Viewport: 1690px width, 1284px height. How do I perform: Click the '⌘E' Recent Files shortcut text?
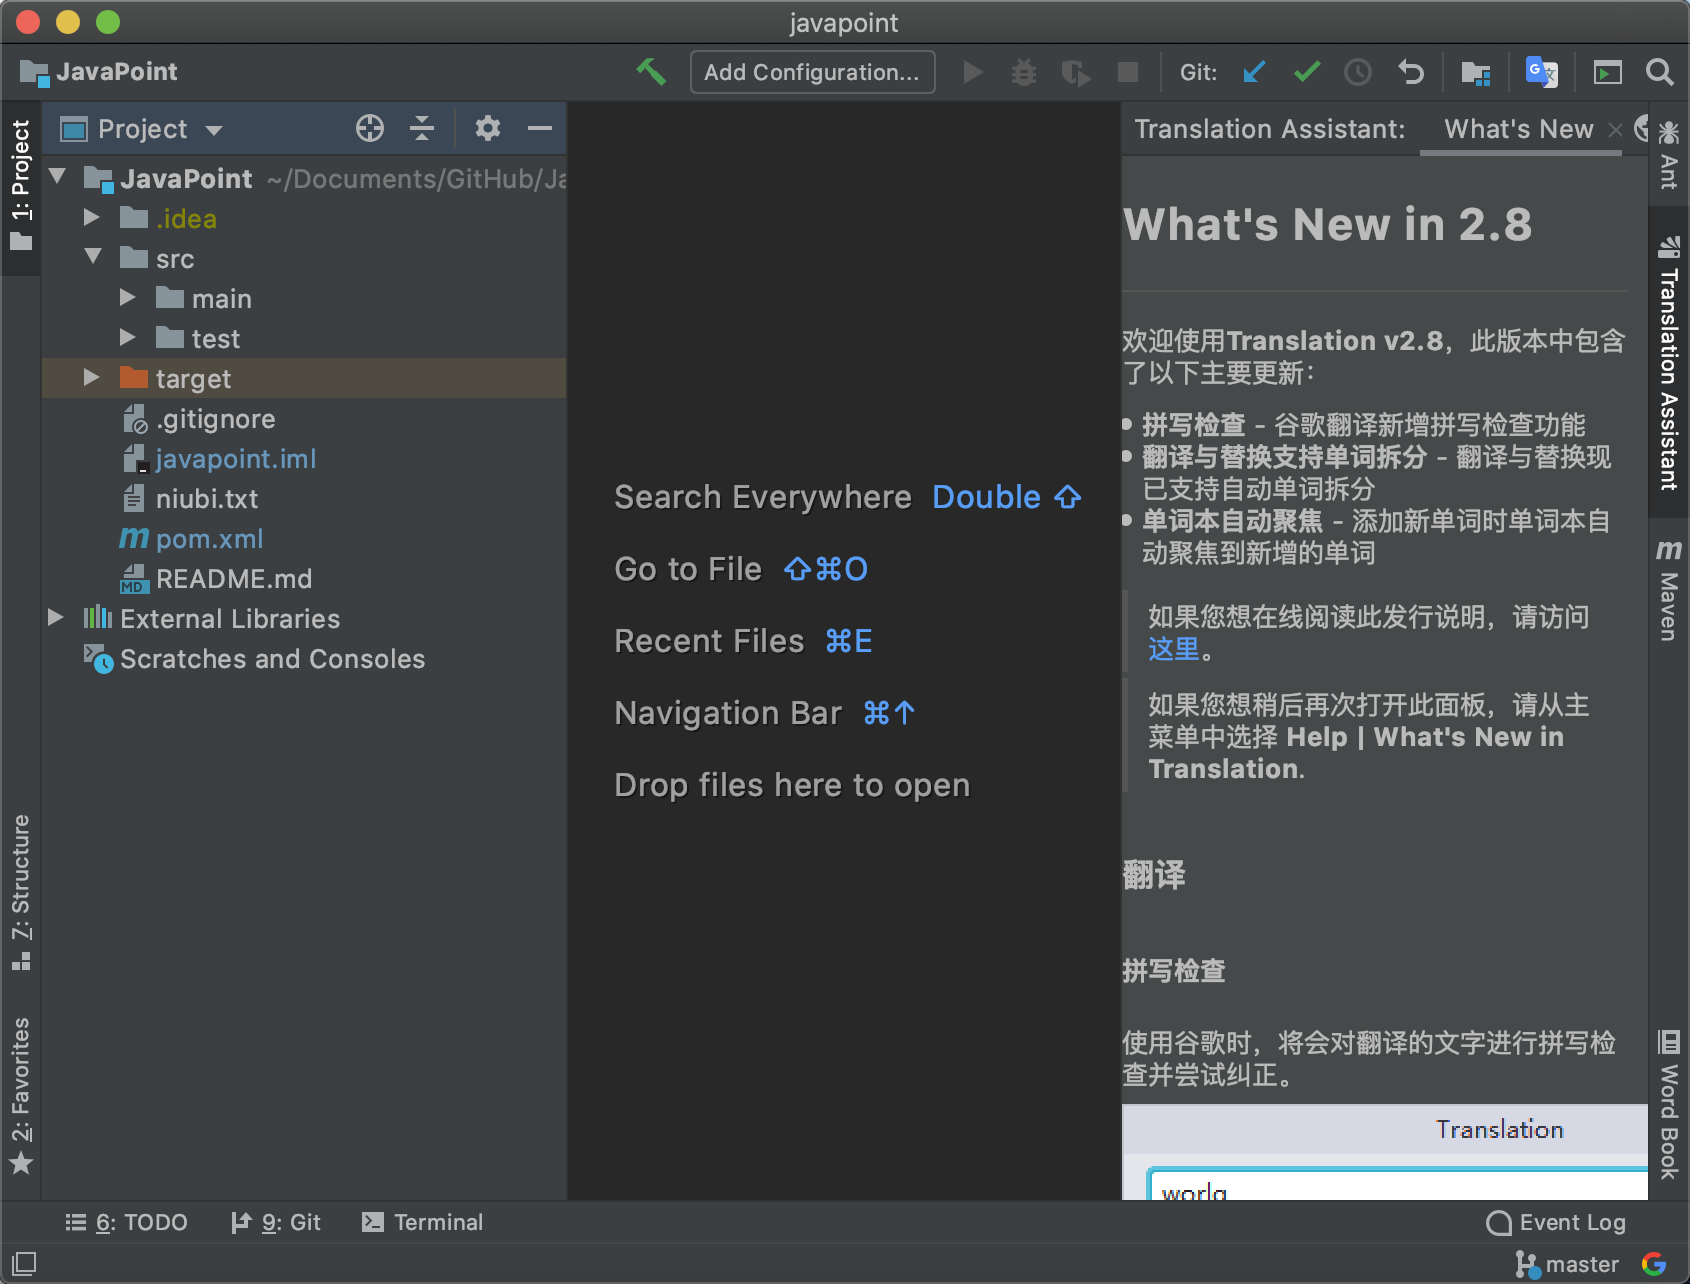pos(848,641)
